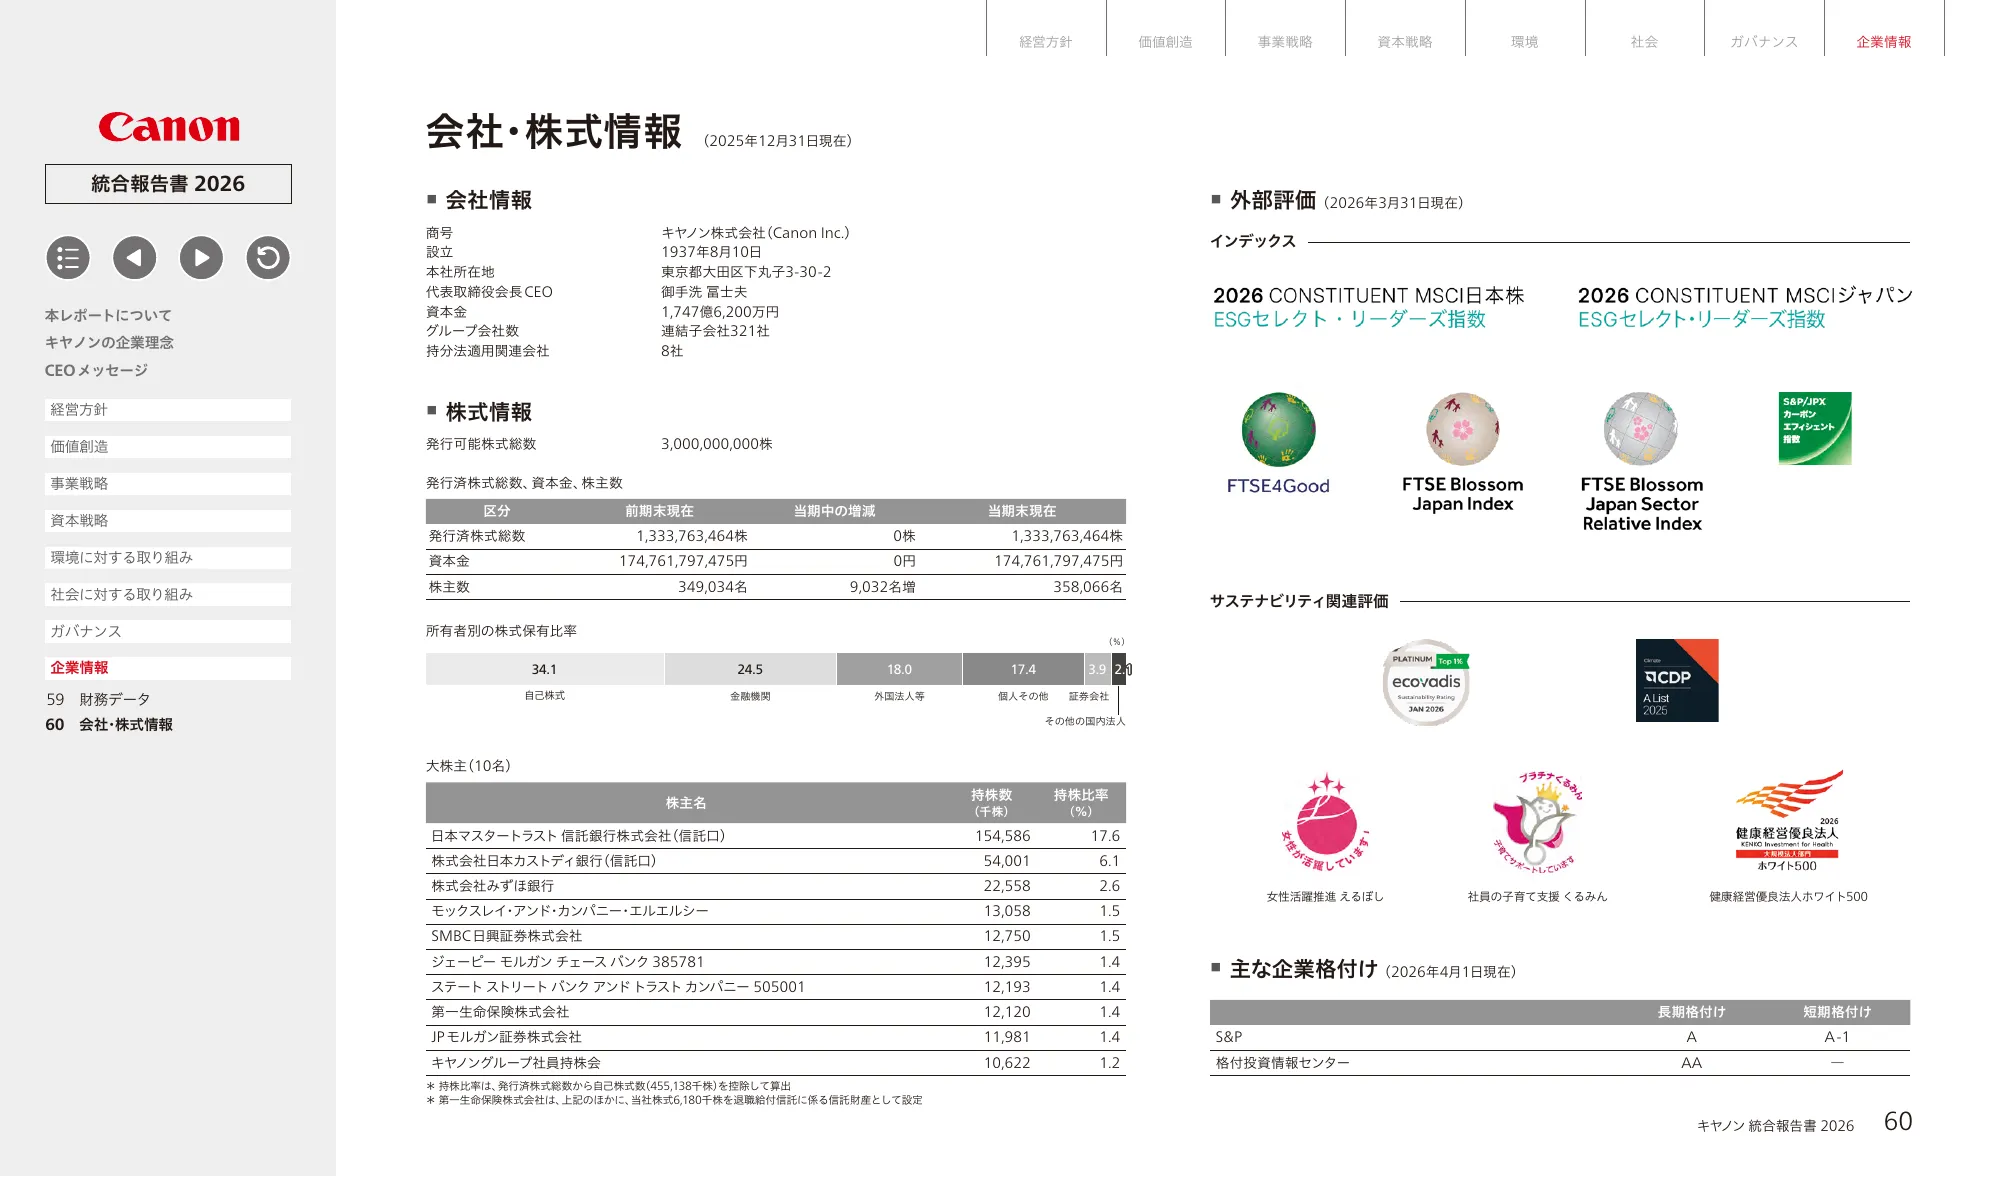Go to page 59 財務データ
Image resolution: width=2000 pixels, height=1177 pixels.
click(98, 699)
